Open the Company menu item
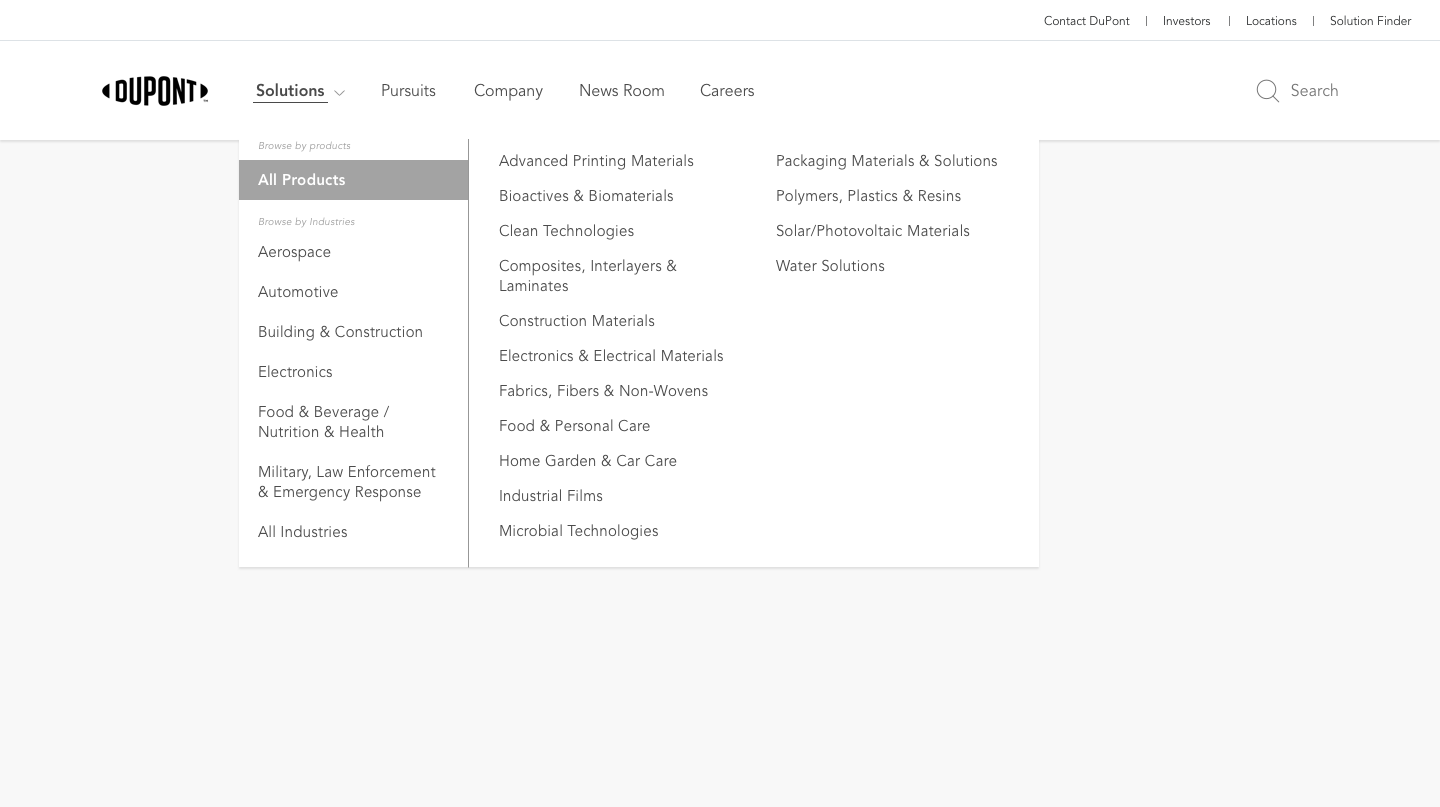 click(x=508, y=91)
